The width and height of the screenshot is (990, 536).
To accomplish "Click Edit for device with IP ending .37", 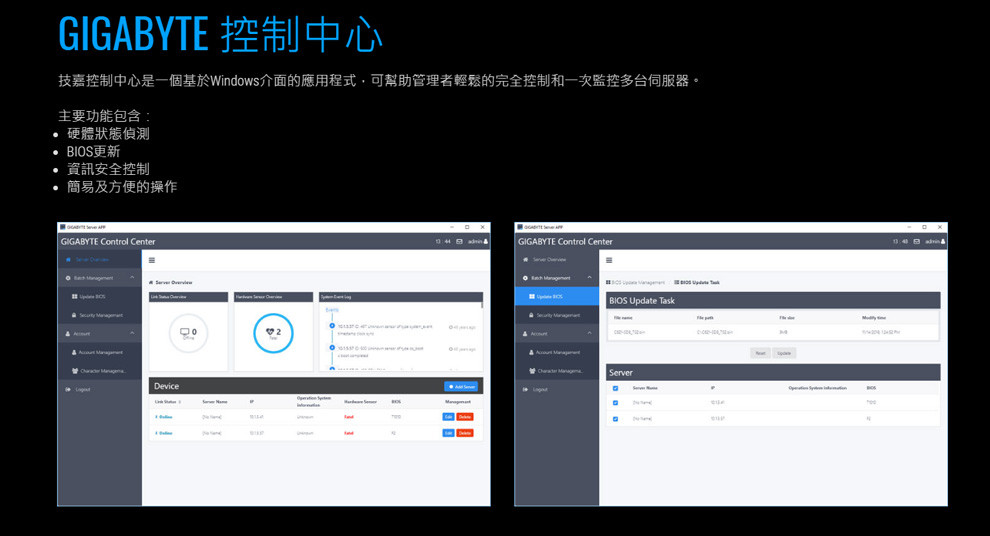I will coord(448,433).
